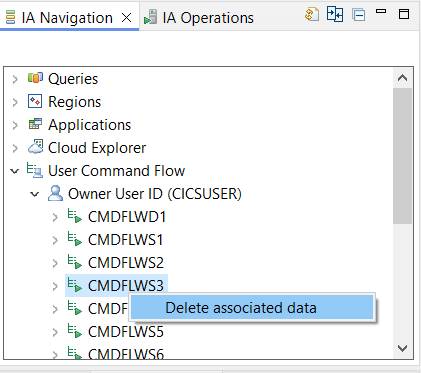The height and width of the screenshot is (373, 421).
Task: Select the Queries tree item
Action: [x=73, y=79]
